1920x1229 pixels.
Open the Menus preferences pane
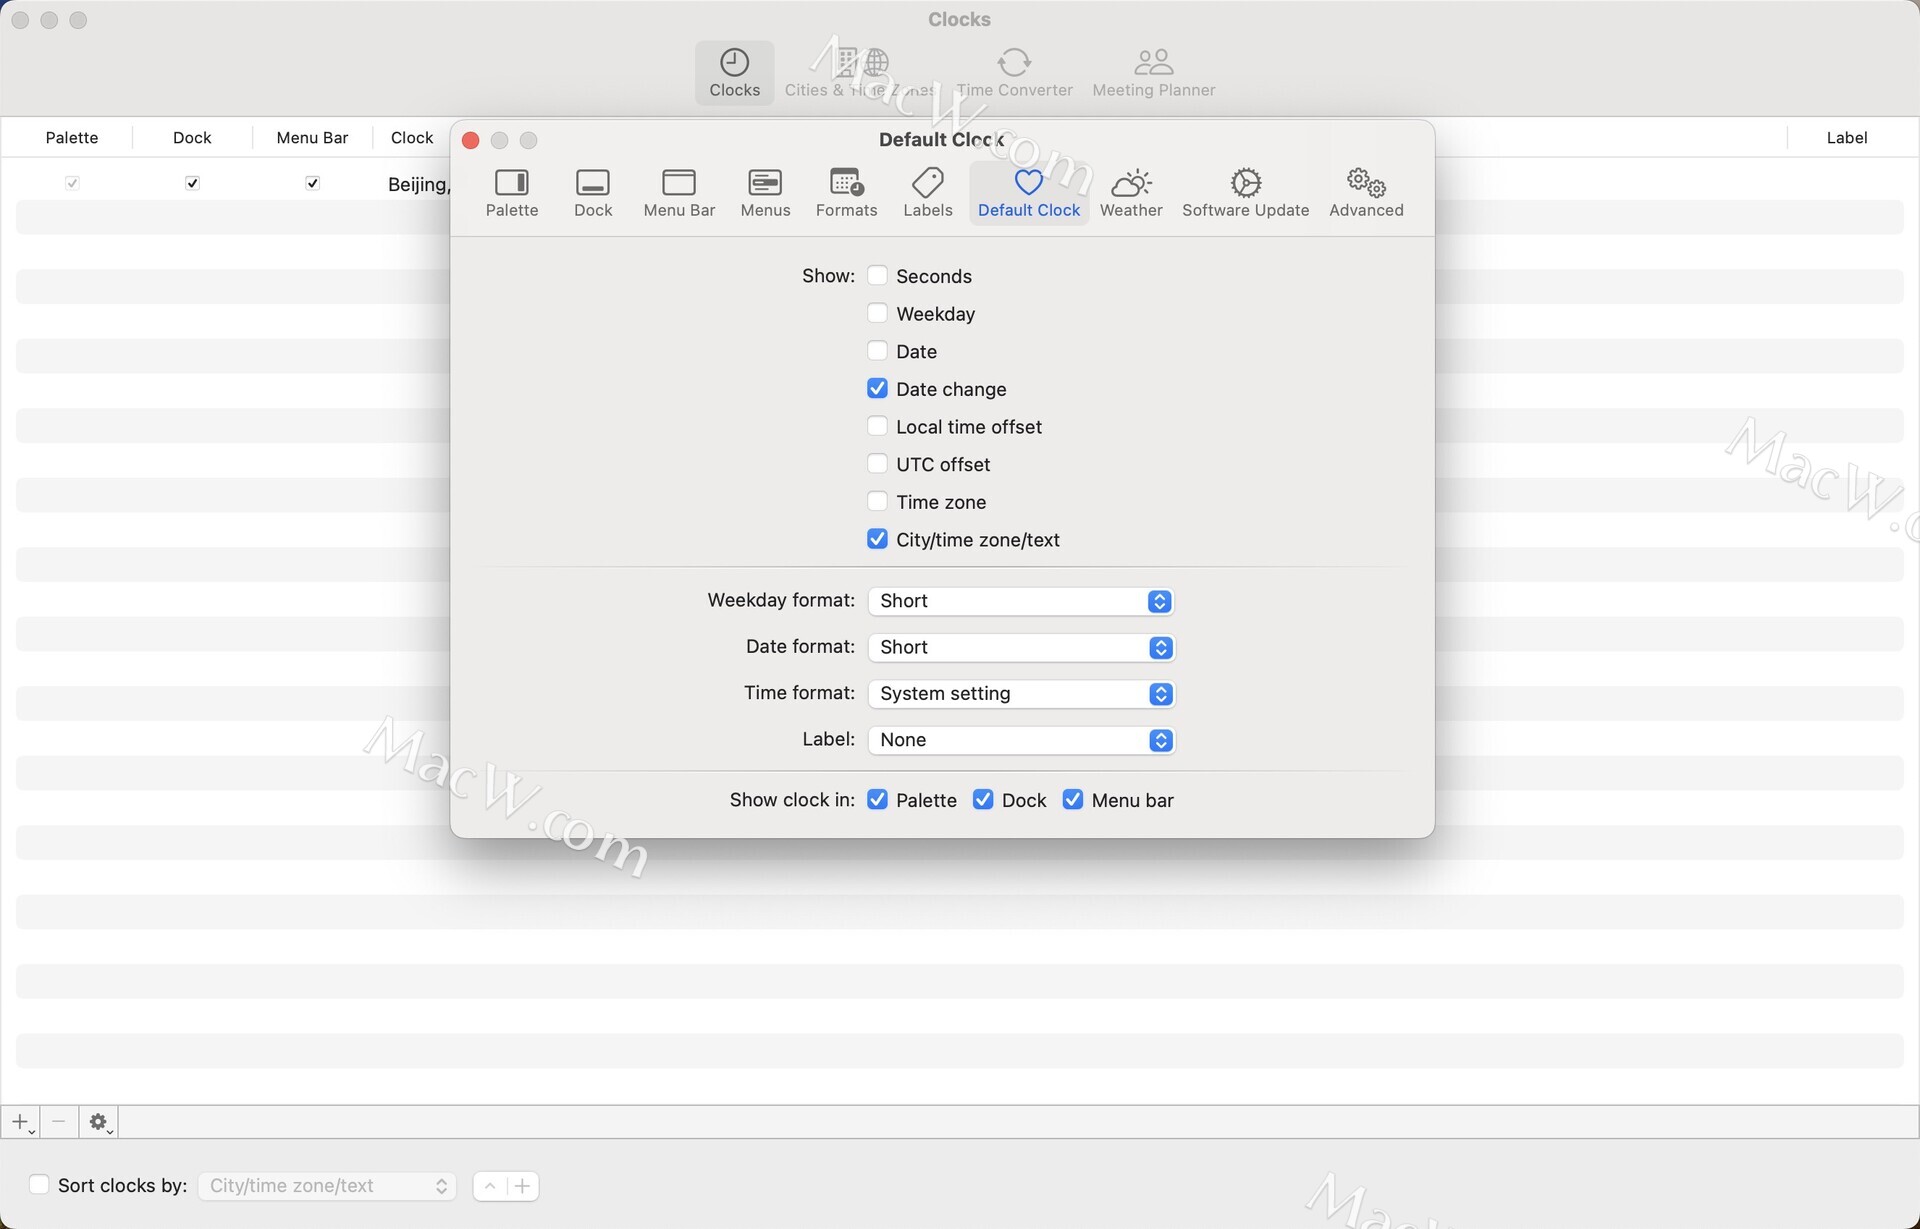[x=765, y=193]
